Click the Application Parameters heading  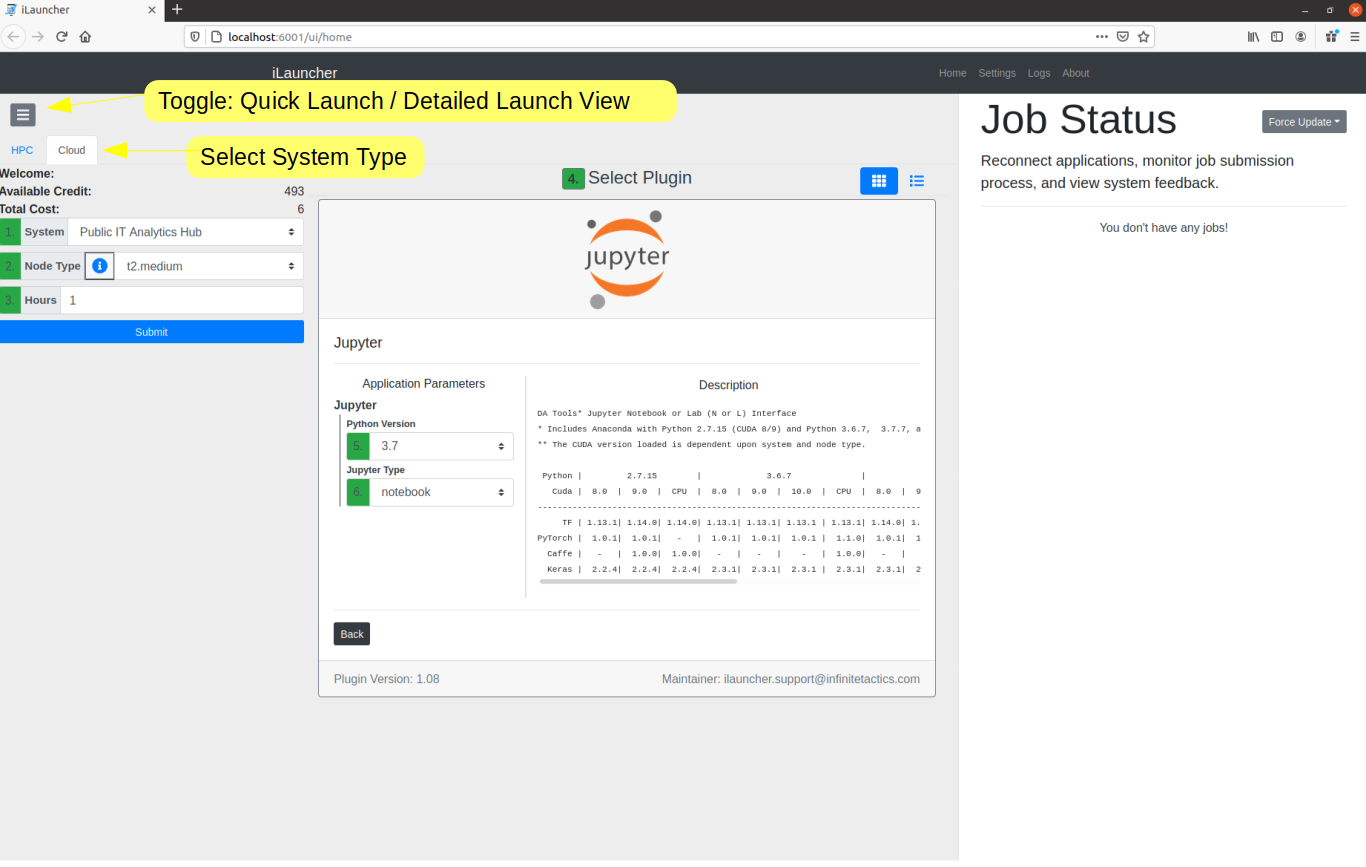[424, 384]
